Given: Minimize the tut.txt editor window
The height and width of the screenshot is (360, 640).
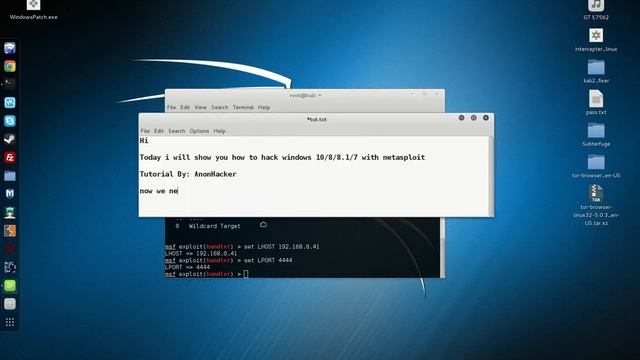Looking at the screenshot, I should [x=461, y=118].
